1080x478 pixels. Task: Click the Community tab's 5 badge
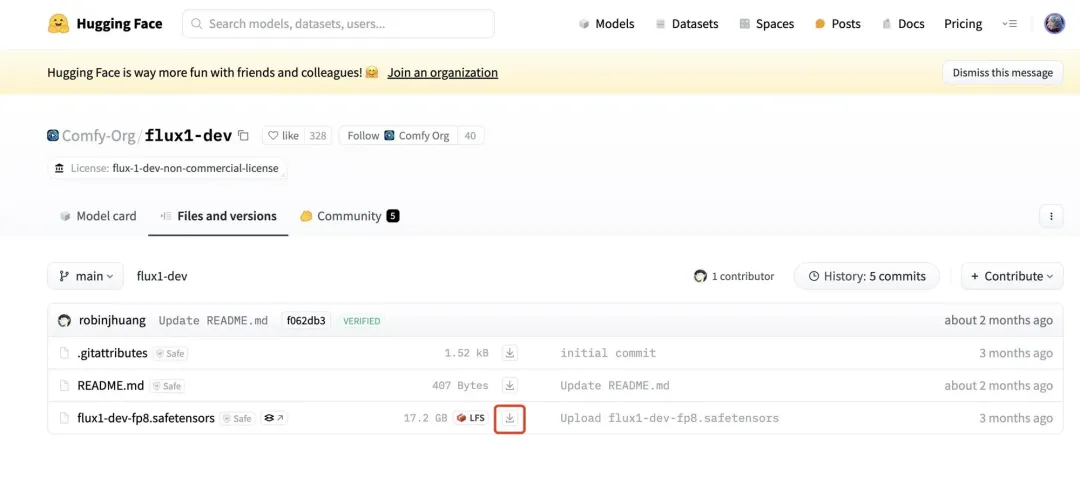393,216
